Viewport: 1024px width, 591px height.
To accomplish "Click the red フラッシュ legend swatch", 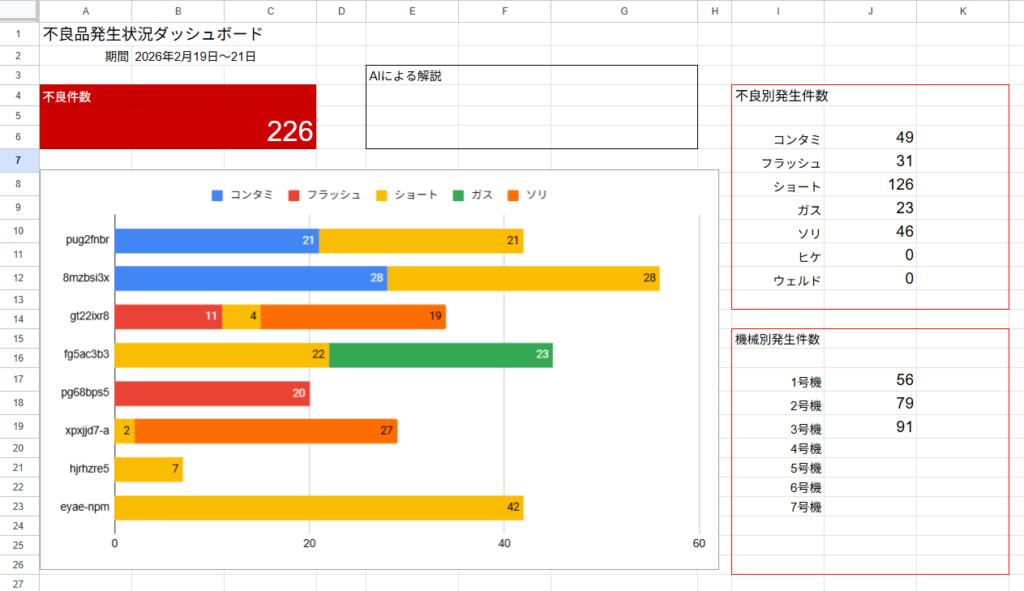I will (294, 195).
